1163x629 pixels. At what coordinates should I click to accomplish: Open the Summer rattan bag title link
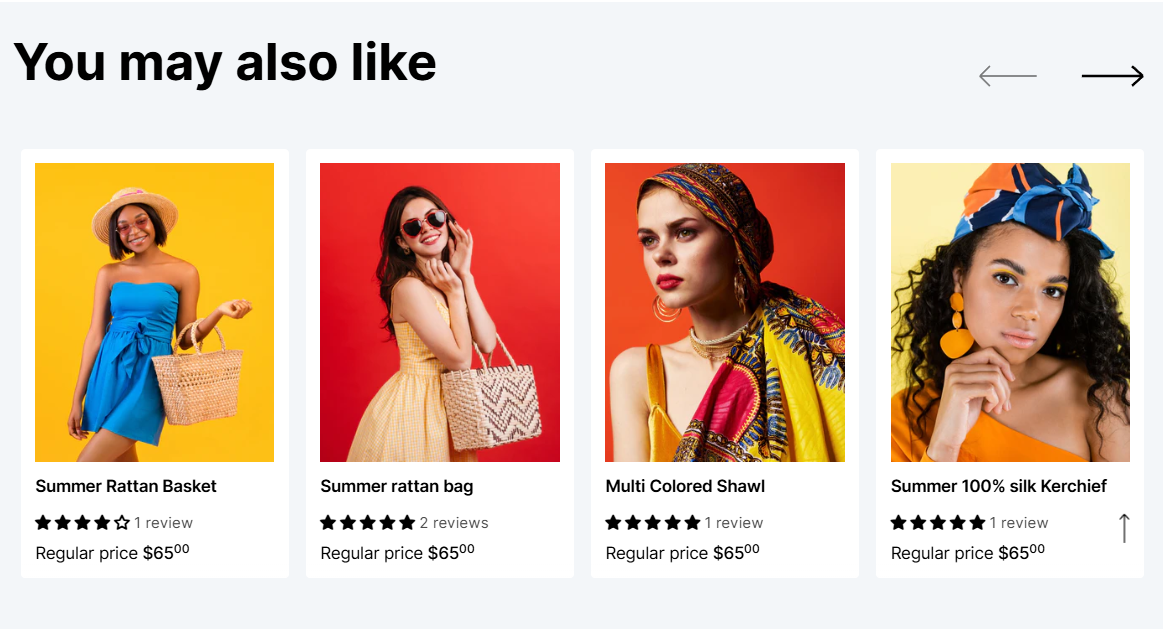(x=397, y=487)
